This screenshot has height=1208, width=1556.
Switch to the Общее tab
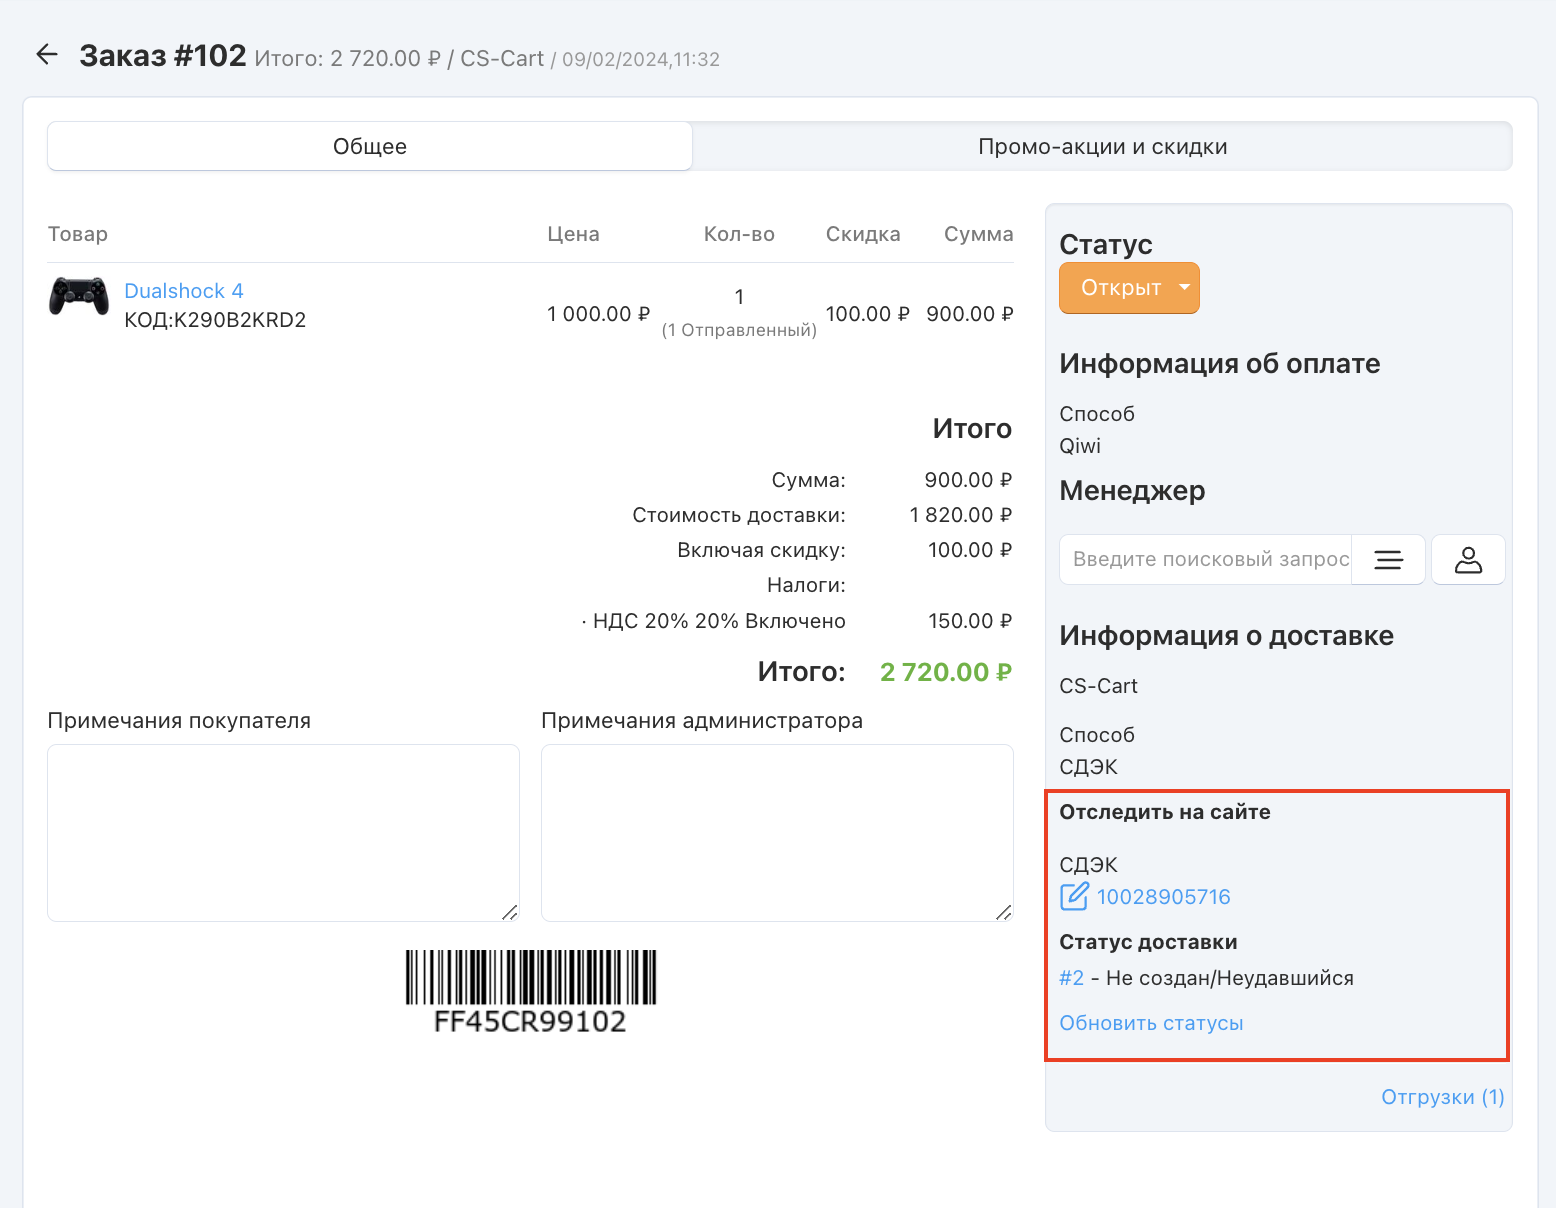(x=369, y=147)
